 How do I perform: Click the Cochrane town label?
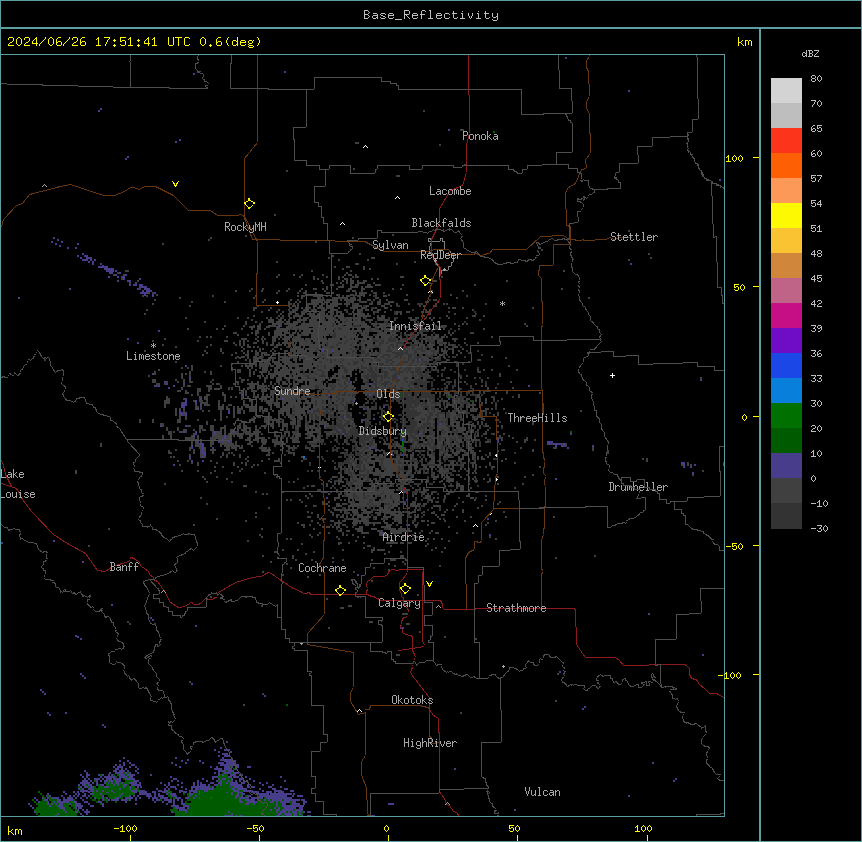click(322, 568)
